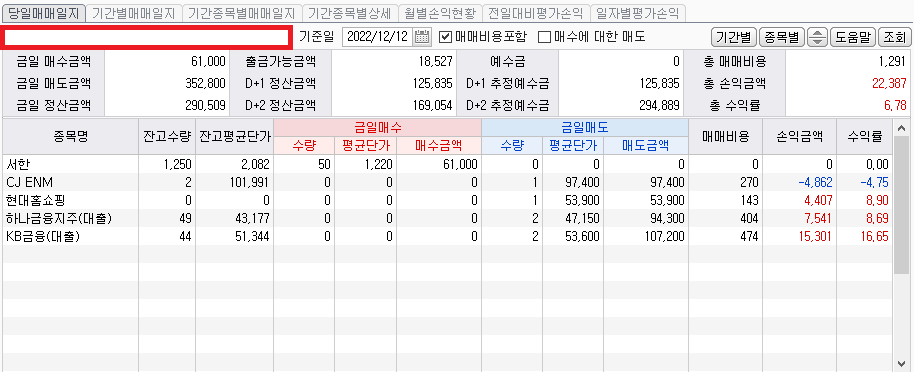
Task: Select the KB금융(대출) row
Action: pos(448,236)
